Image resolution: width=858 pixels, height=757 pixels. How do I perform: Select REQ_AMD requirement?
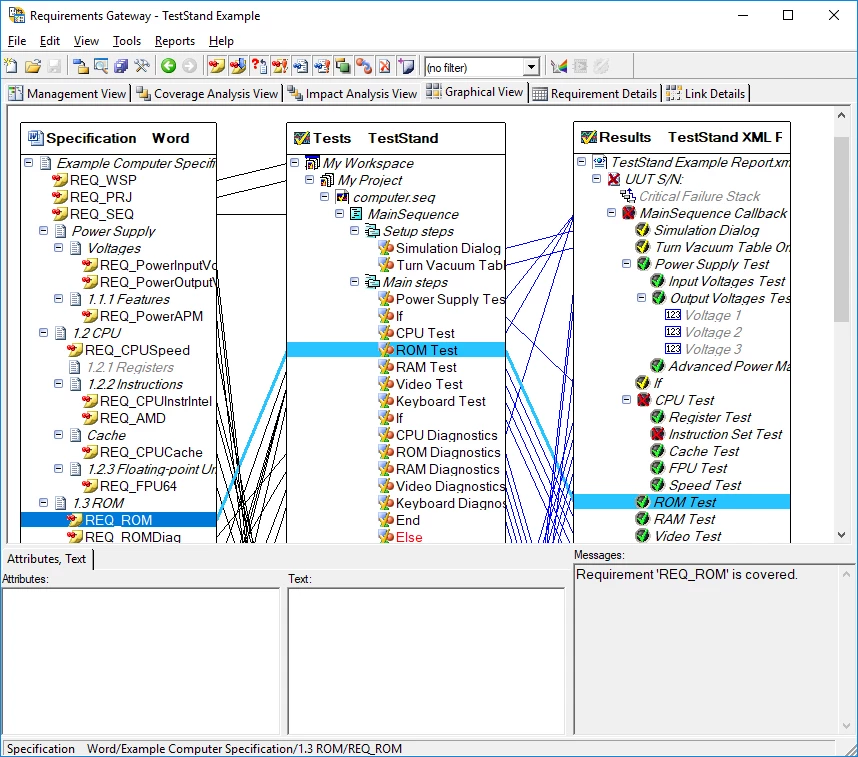tap(133, 418)
